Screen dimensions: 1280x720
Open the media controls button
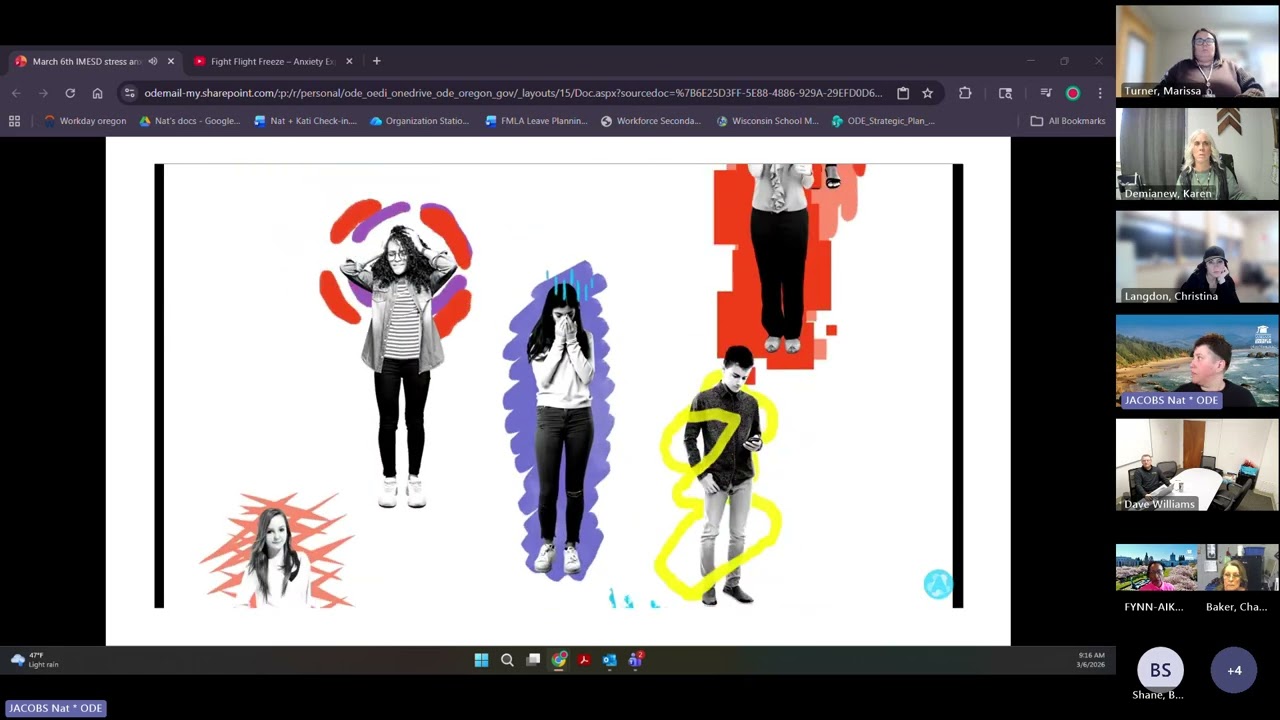point(1046,93)
